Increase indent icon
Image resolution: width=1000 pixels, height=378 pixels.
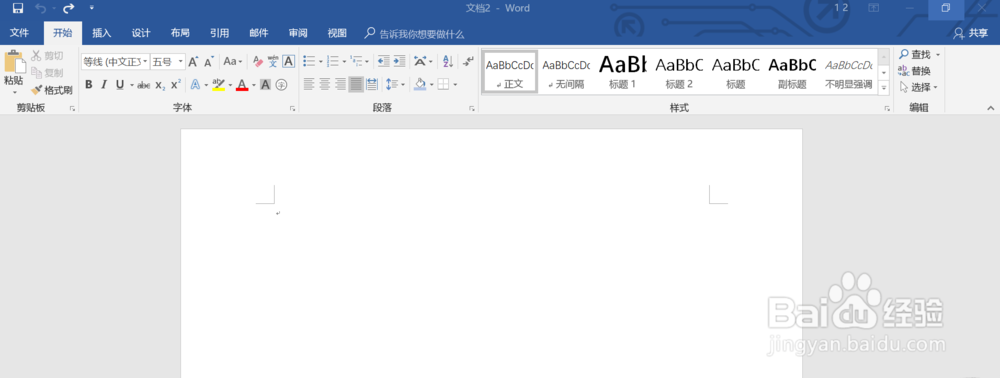pos(399,62)
